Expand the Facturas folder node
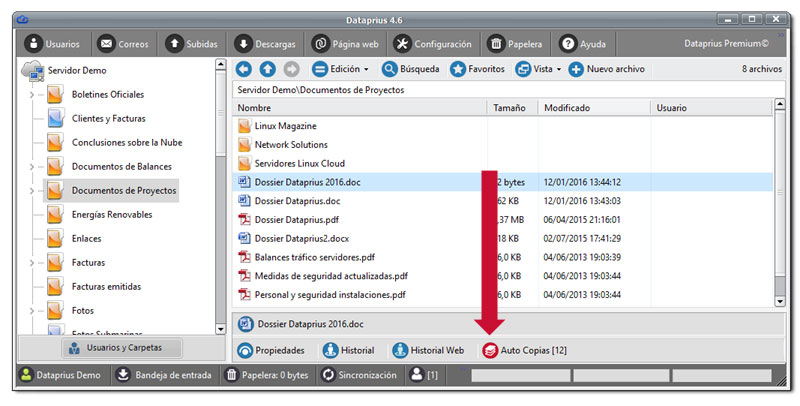The width and height of the screenshot is (800, 406). point(32,263)
